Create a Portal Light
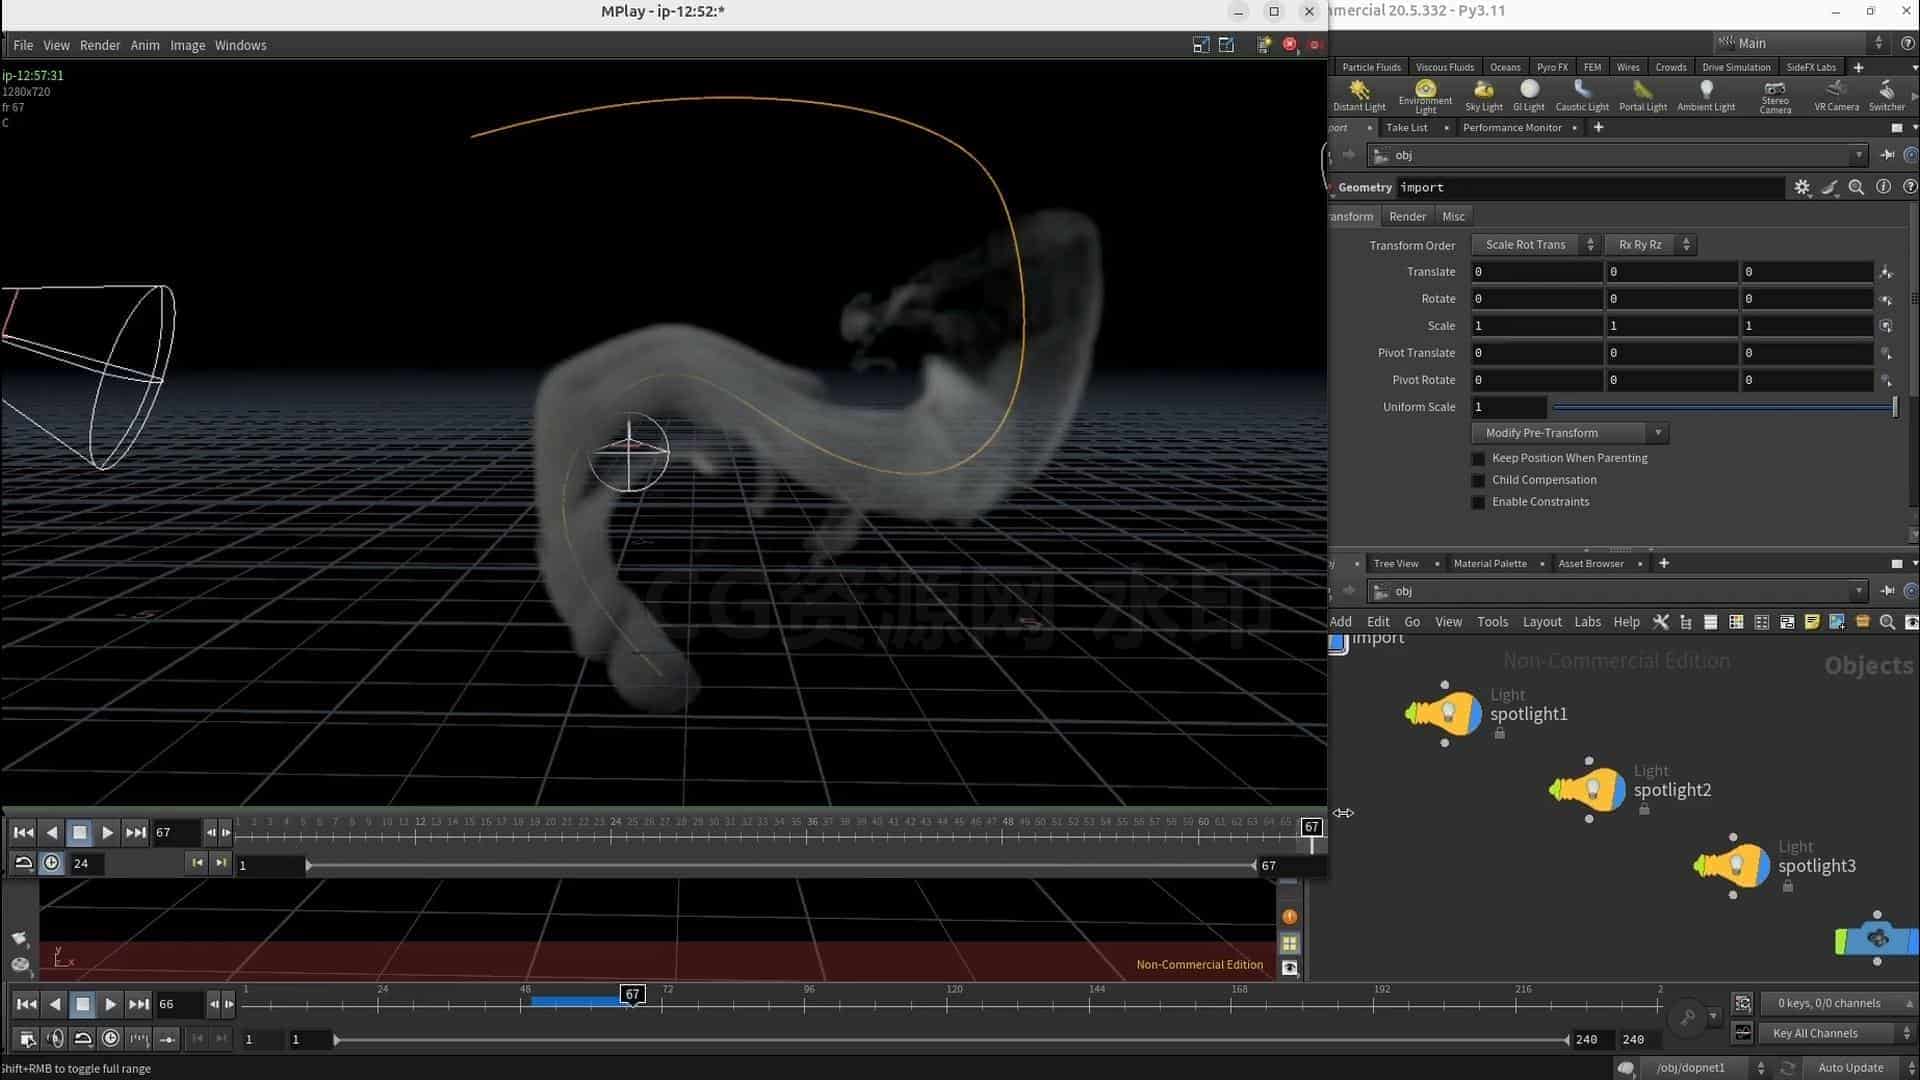The width and height of the screenshot is (1920, 1080). (x=1643, y=95)
